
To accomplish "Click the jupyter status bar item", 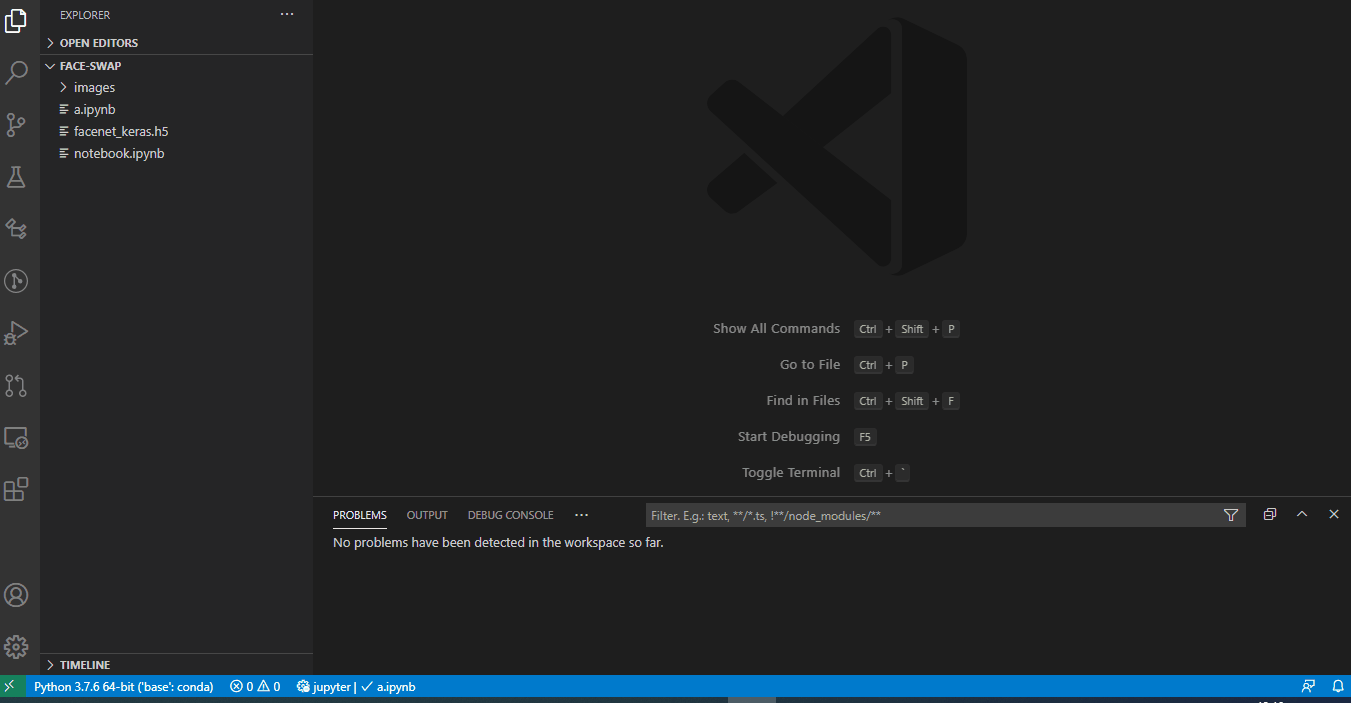I will [x=323, y=686].
